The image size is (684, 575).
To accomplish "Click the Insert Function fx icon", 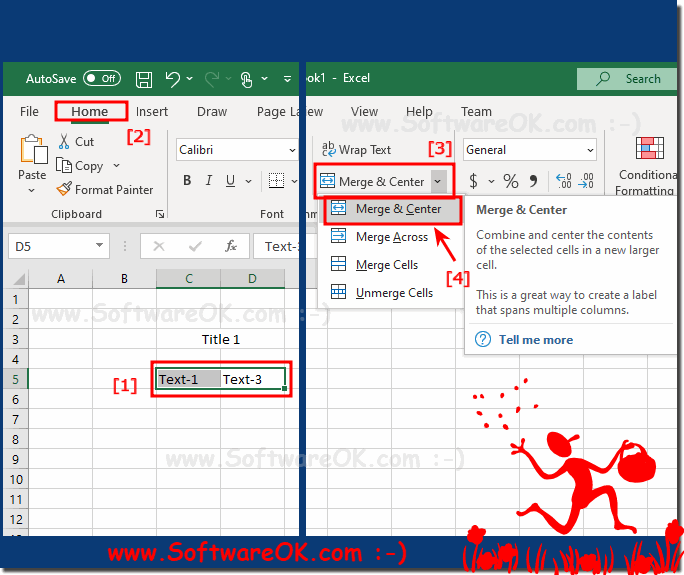I will (231, 246).
